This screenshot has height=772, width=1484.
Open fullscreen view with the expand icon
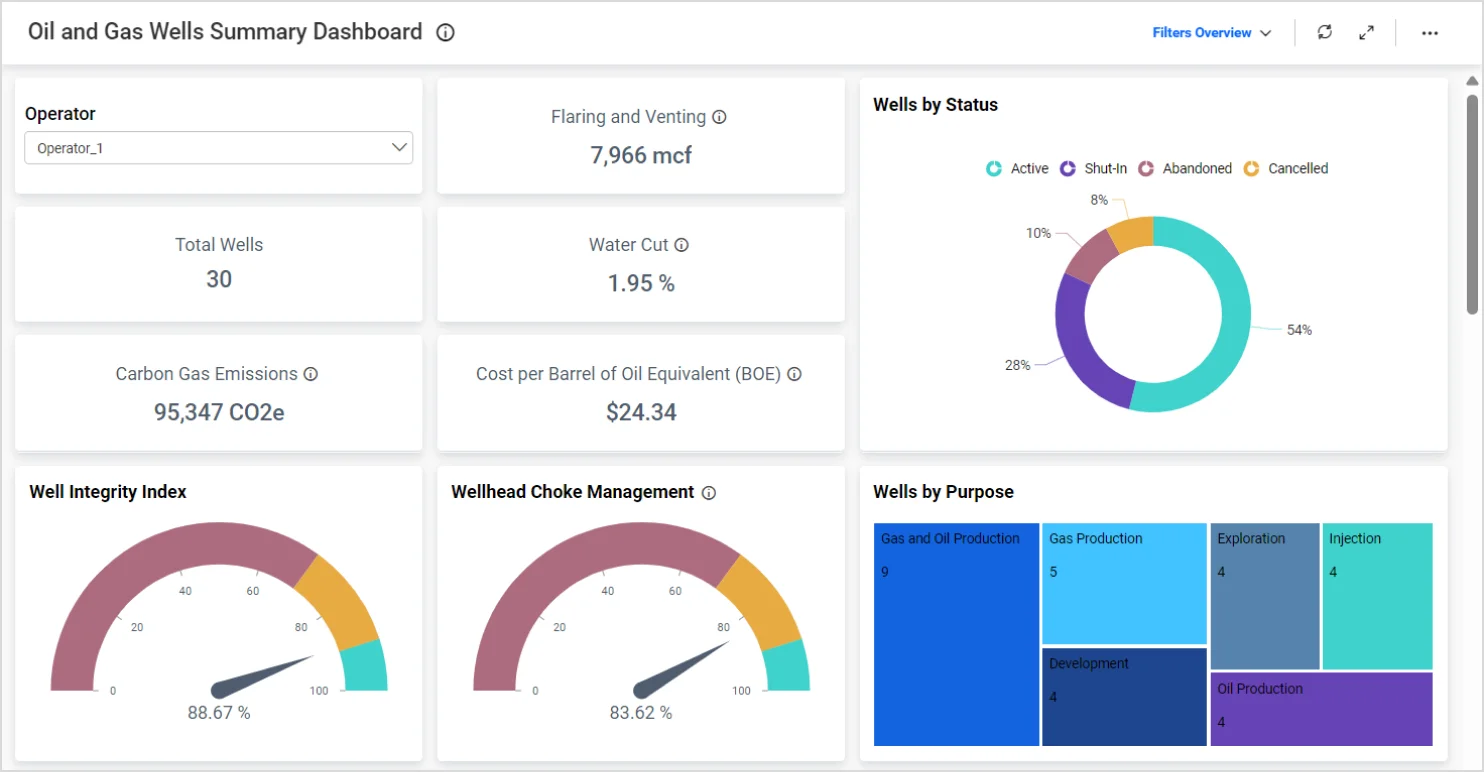click(1366, 33)
